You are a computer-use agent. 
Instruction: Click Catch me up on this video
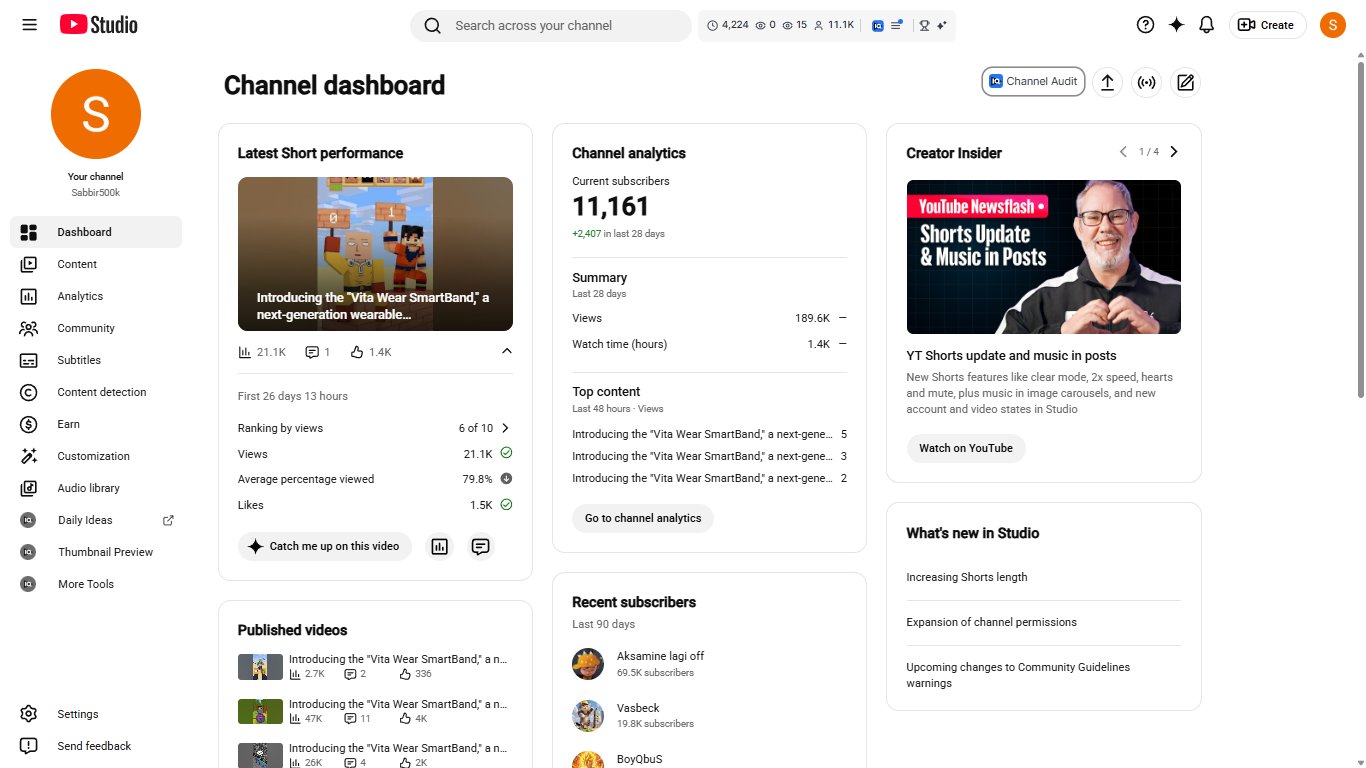325,547
